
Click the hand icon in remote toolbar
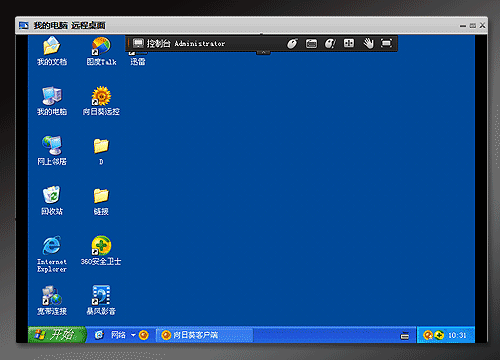[x=368, y=43]
